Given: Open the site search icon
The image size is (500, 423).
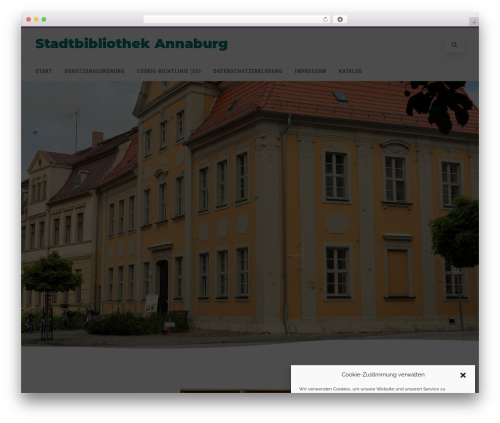Looking at the screenshot, I should 454,45.
